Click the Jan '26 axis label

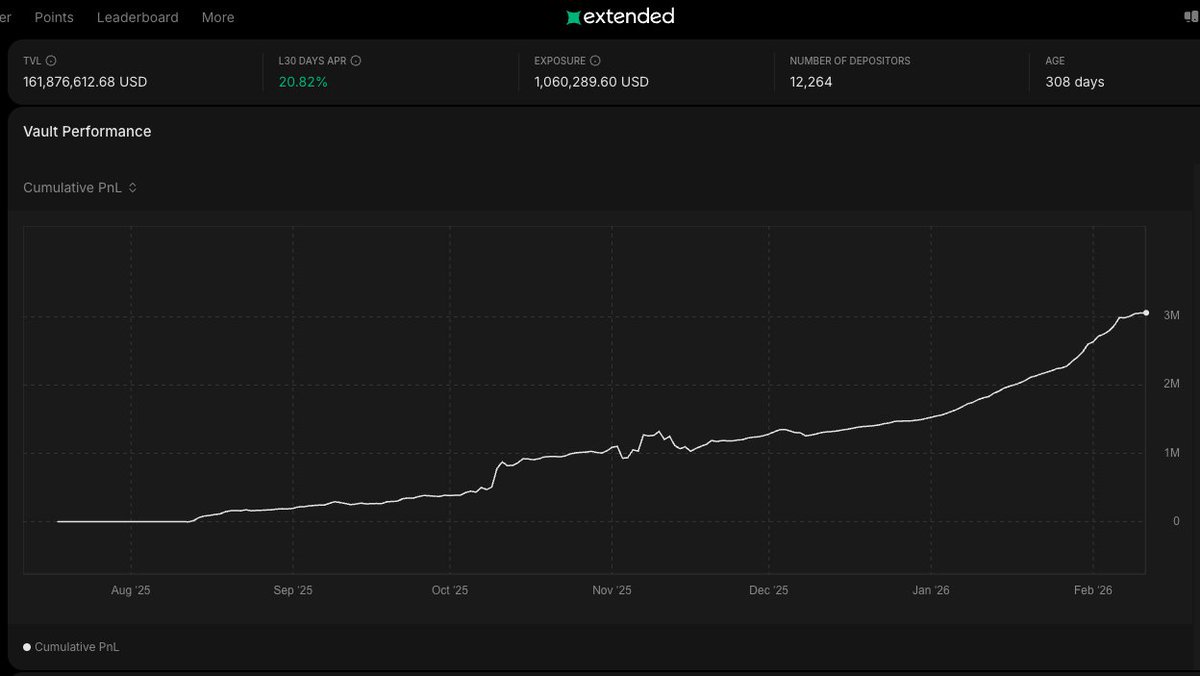(x=931, y=590)
